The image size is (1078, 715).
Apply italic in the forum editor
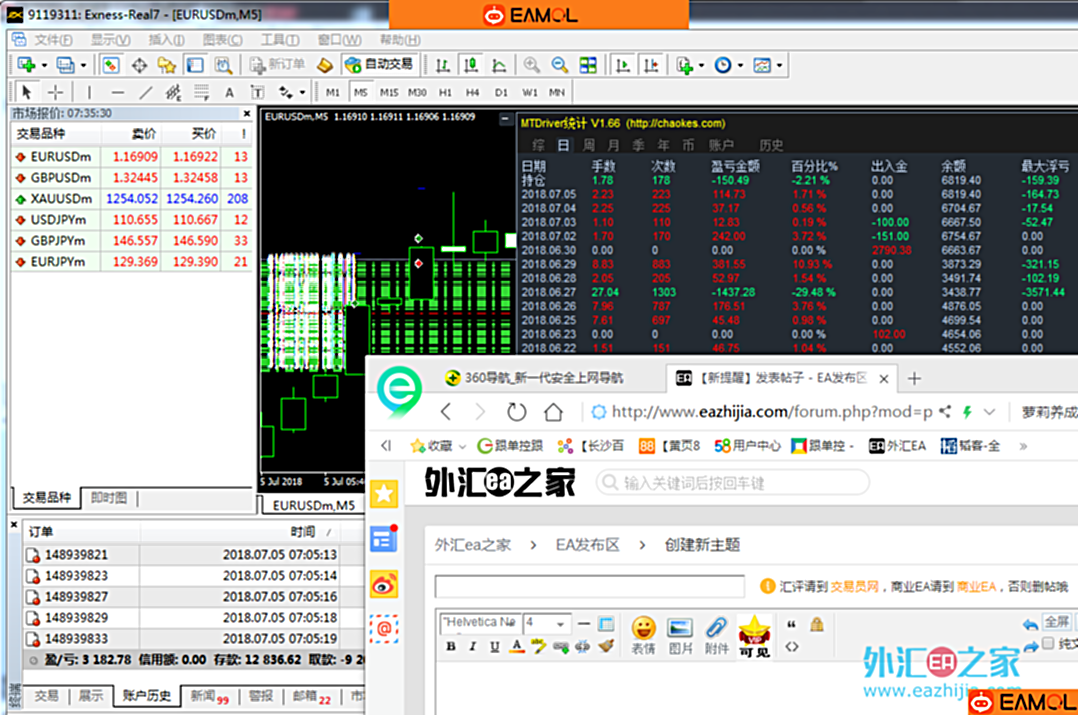click(473, 646)
